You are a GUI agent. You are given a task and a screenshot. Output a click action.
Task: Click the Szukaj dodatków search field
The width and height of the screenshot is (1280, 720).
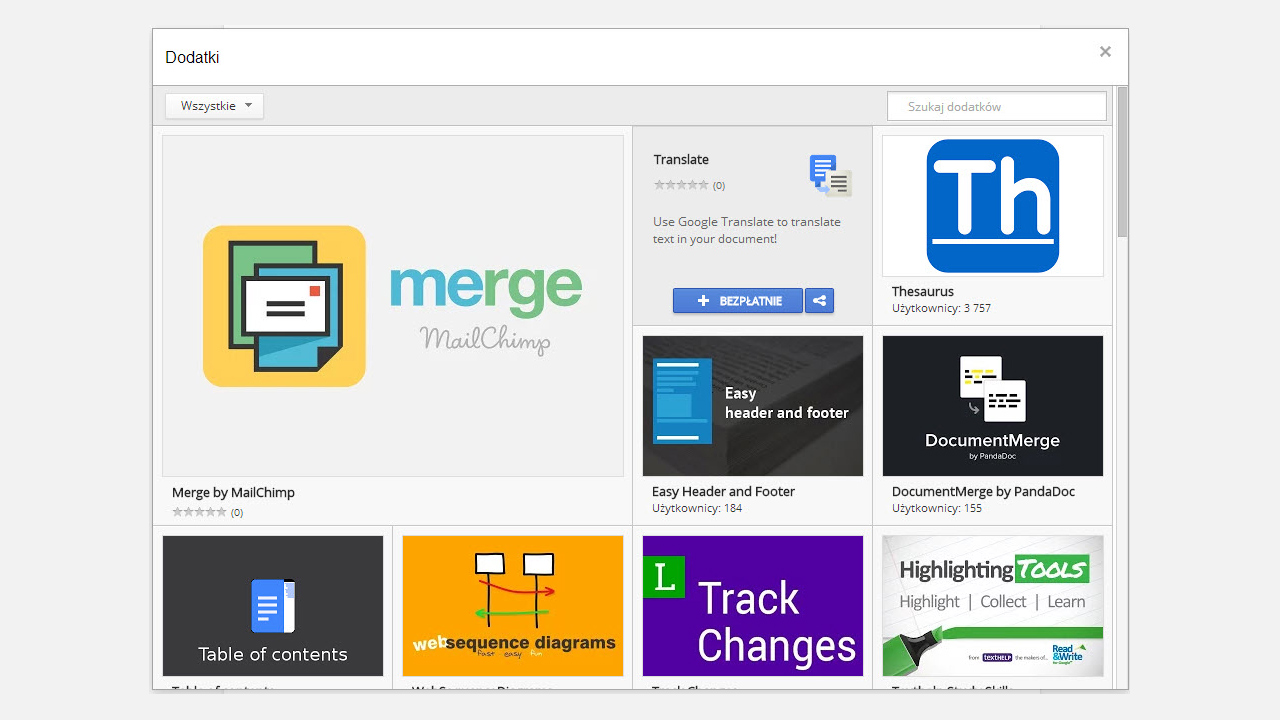996,106
